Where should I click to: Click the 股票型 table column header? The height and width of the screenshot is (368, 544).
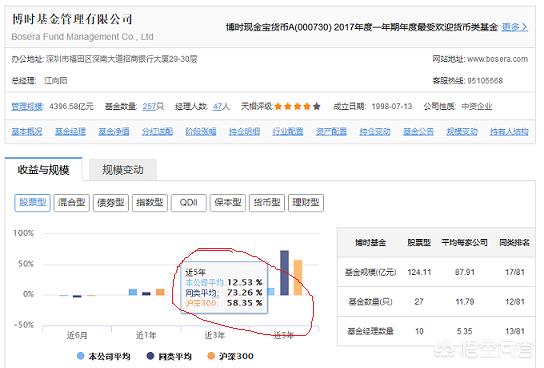[419, 242]
